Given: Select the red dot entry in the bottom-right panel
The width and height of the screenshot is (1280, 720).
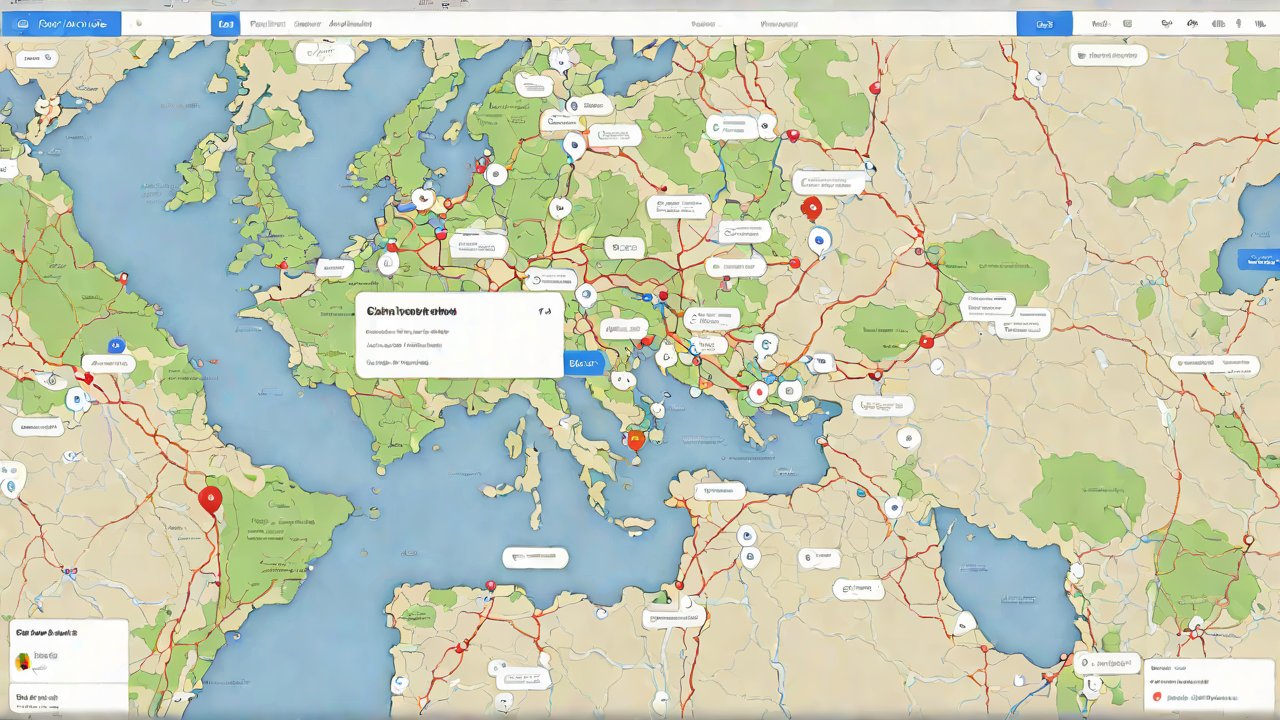Looking at the screenshot, I should [x=1157, y=696].
